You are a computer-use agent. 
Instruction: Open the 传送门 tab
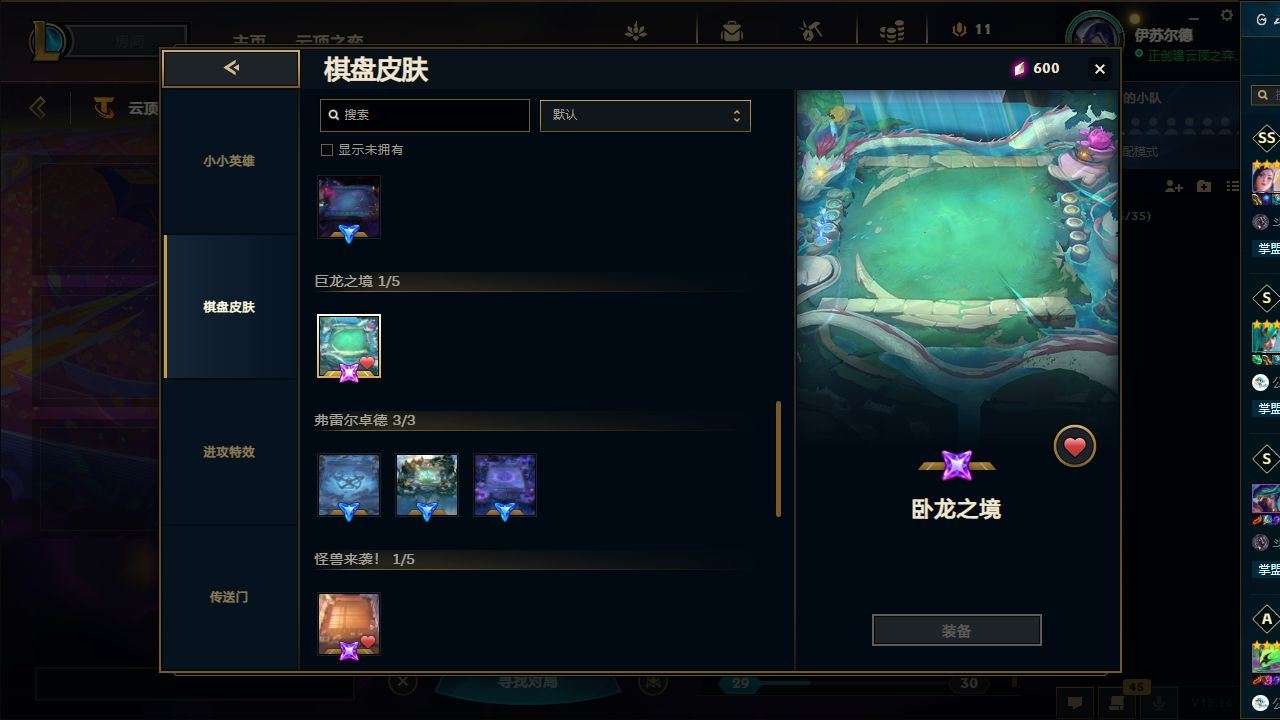coord(229,597)
